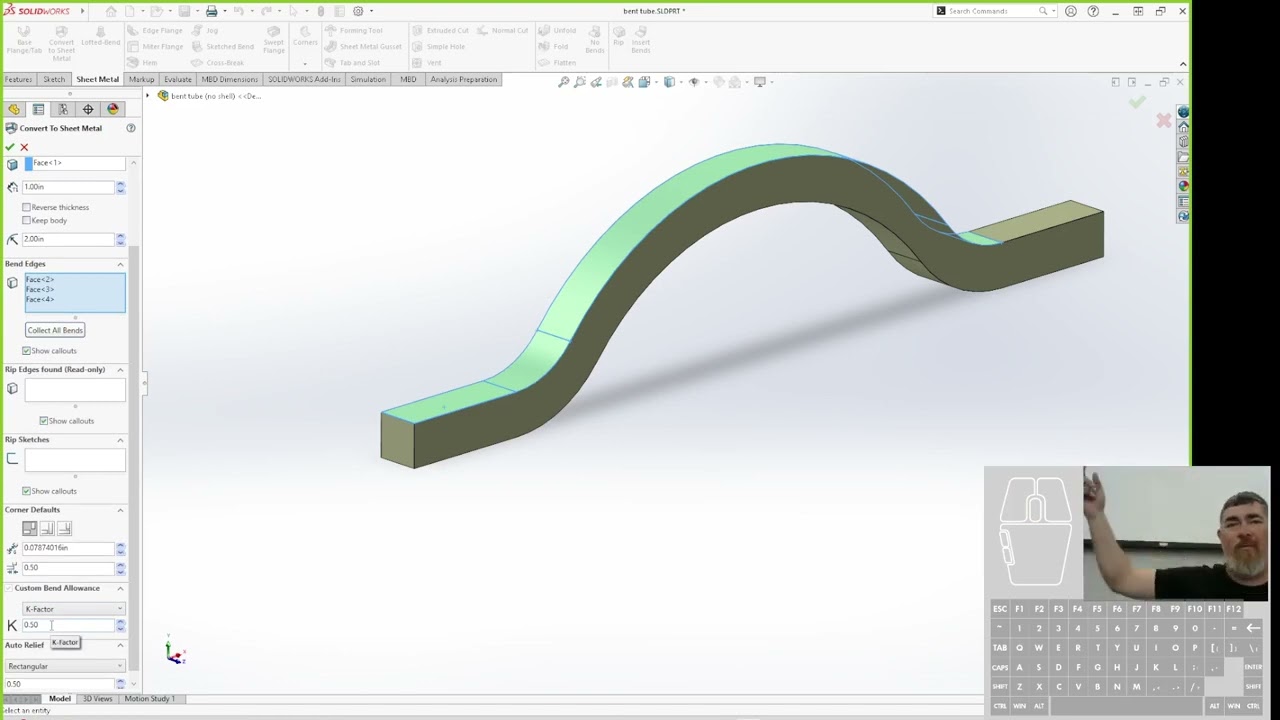1280x720 pixels.
Task: Enable the Reverse thickness checkbox
Action: 27,207
